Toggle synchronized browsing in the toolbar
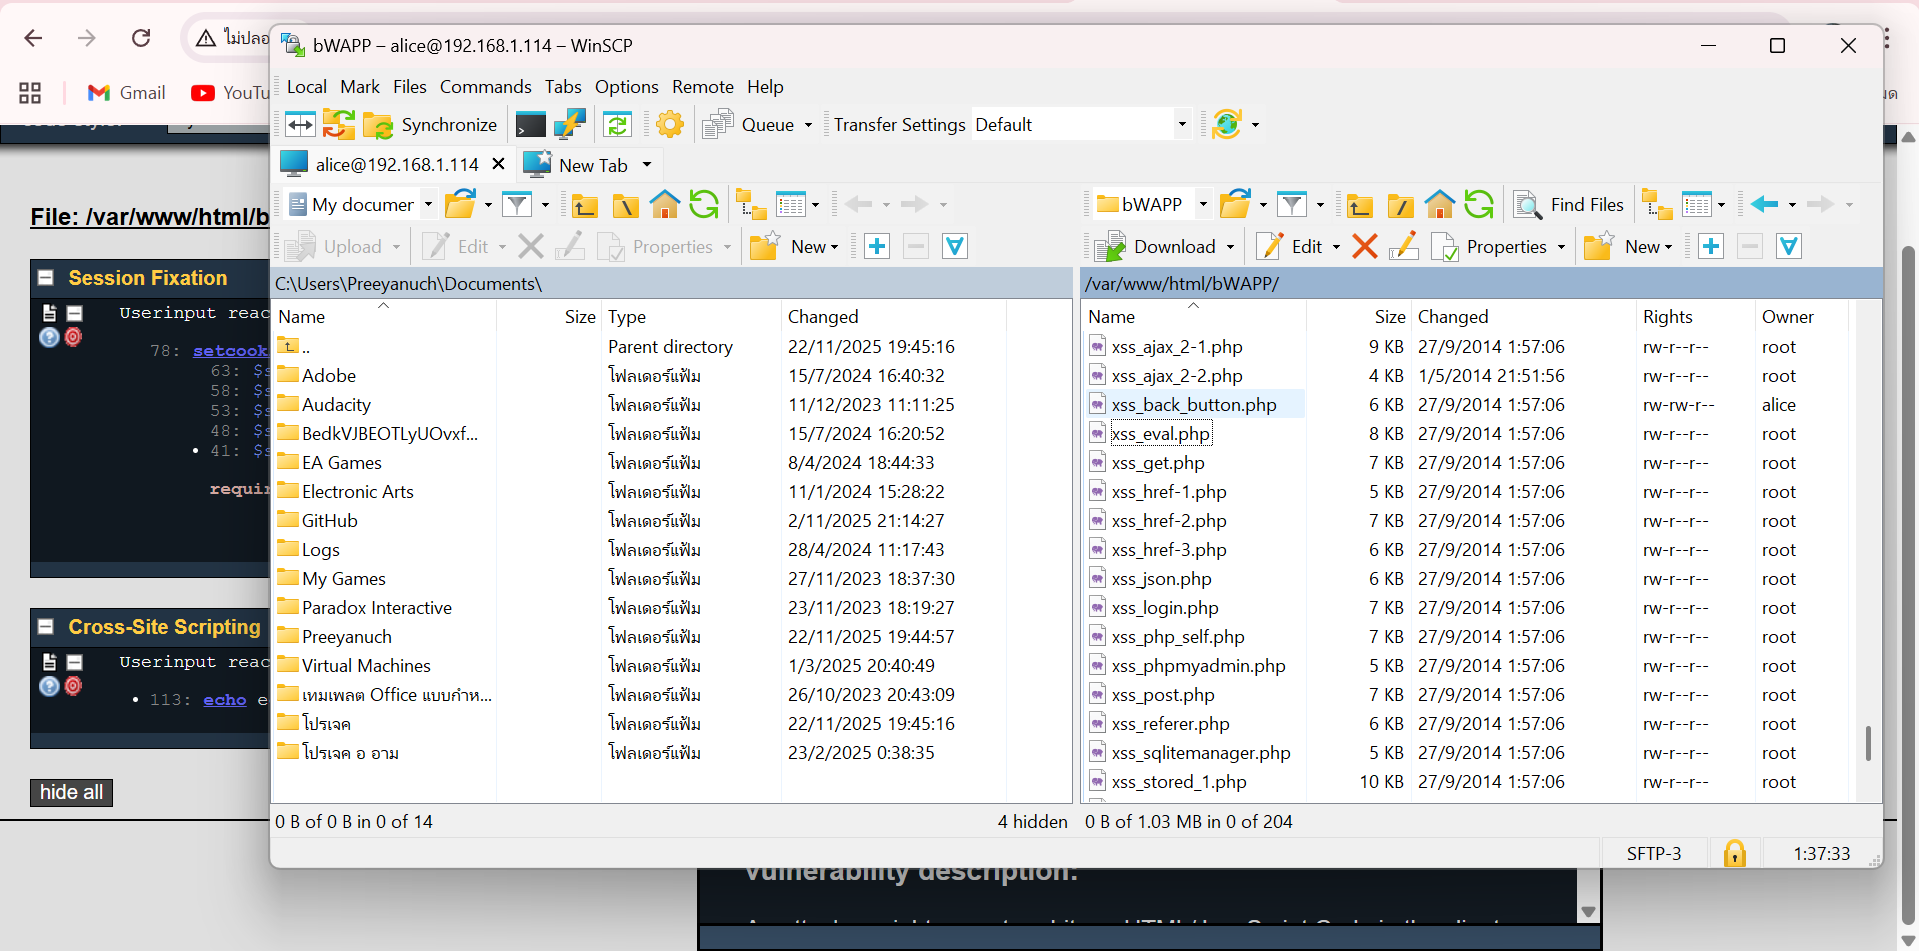1919x951 pixels. click(617, 125)
